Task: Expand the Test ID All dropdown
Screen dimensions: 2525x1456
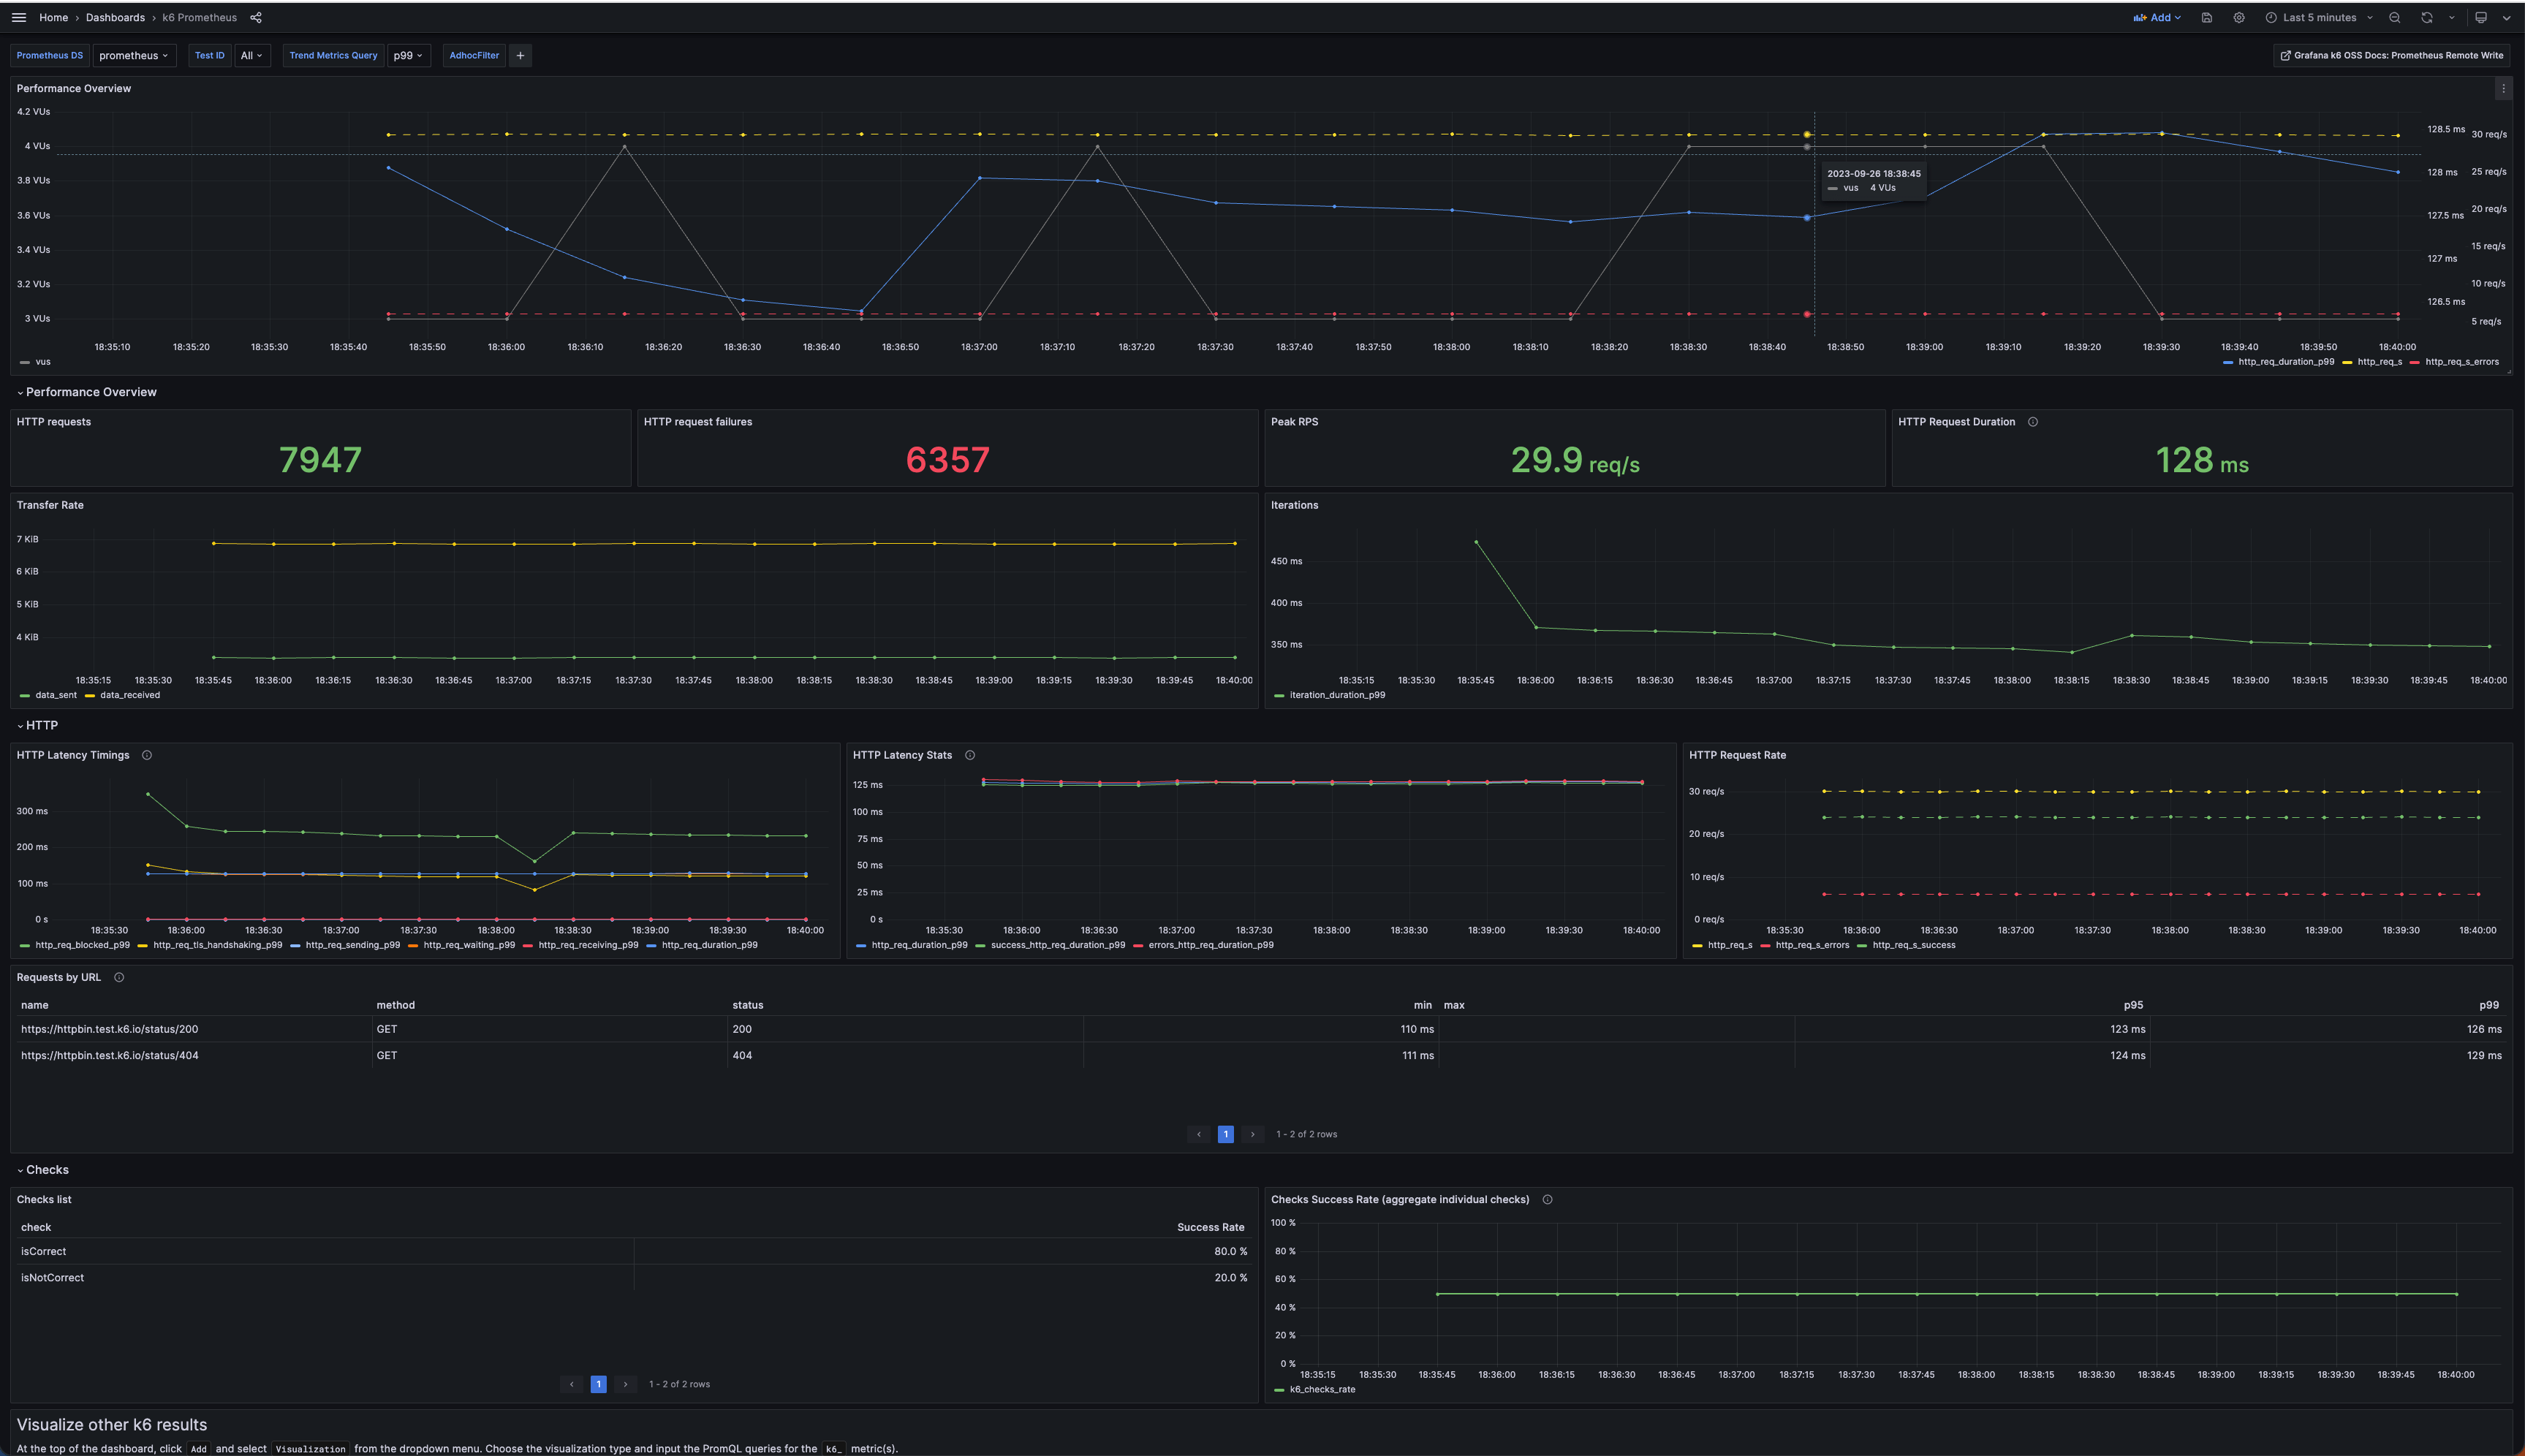Action: 251,55
